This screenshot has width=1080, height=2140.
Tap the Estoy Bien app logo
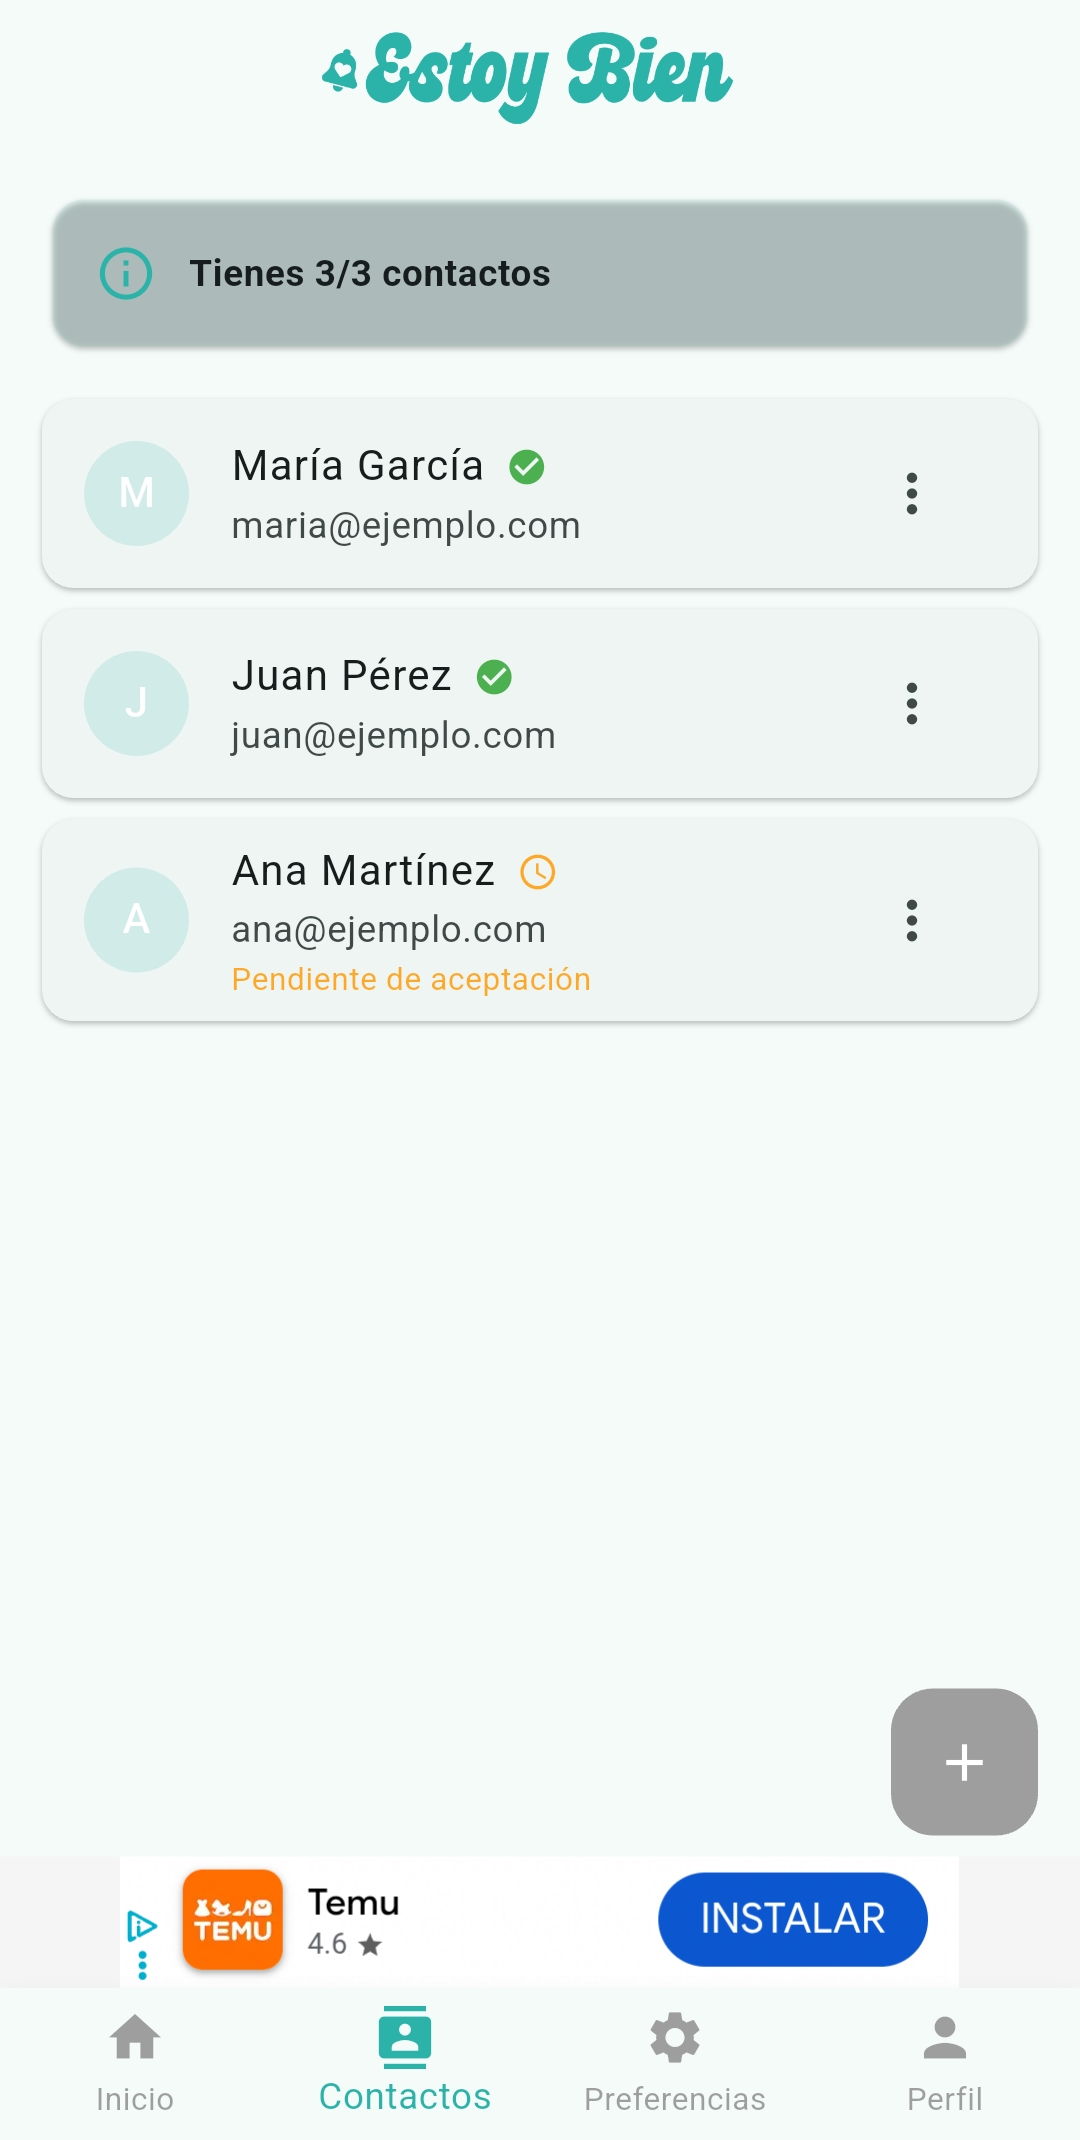click(x=528, y=75)
